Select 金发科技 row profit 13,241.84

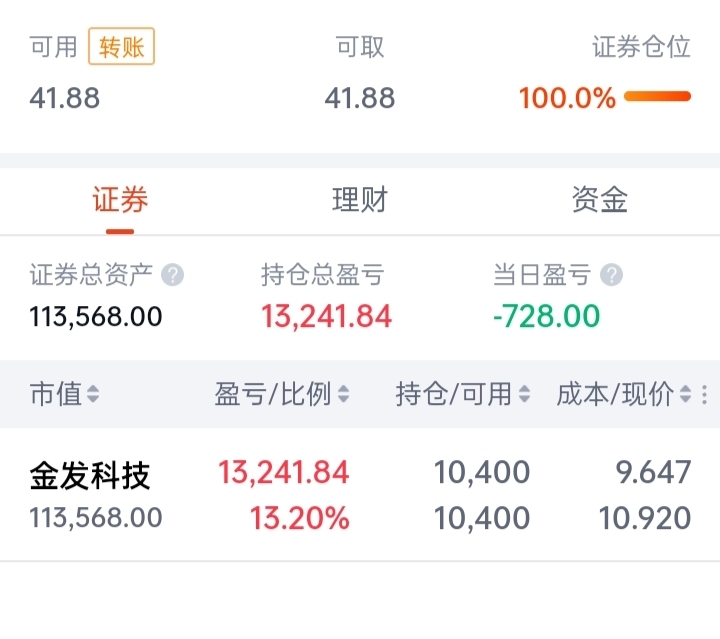284,472
